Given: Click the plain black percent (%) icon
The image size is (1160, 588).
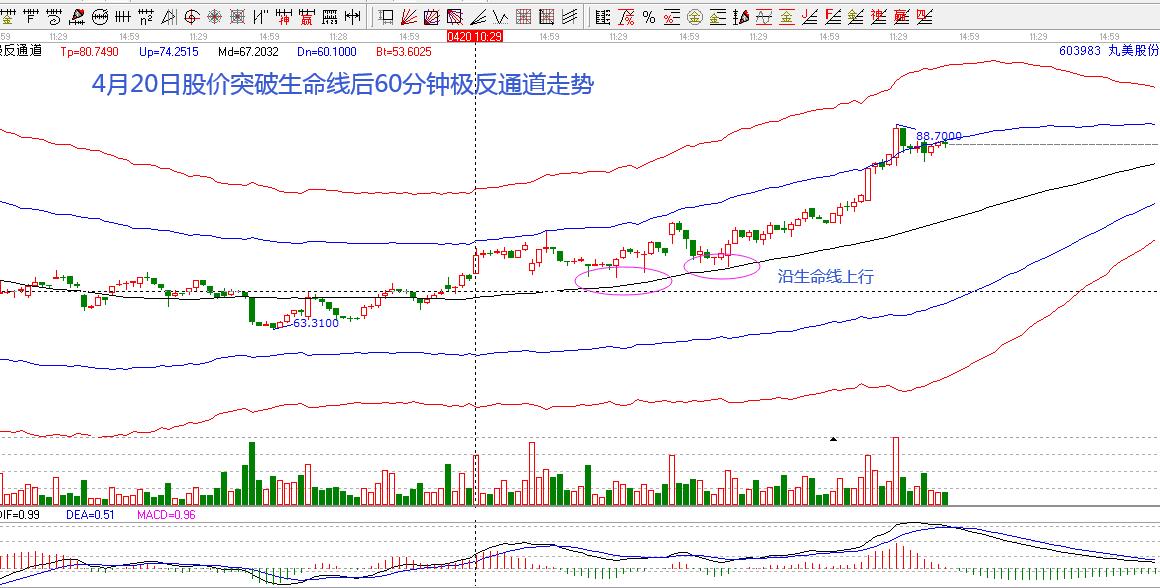Looking at the screenshot, I should [649, 16].
